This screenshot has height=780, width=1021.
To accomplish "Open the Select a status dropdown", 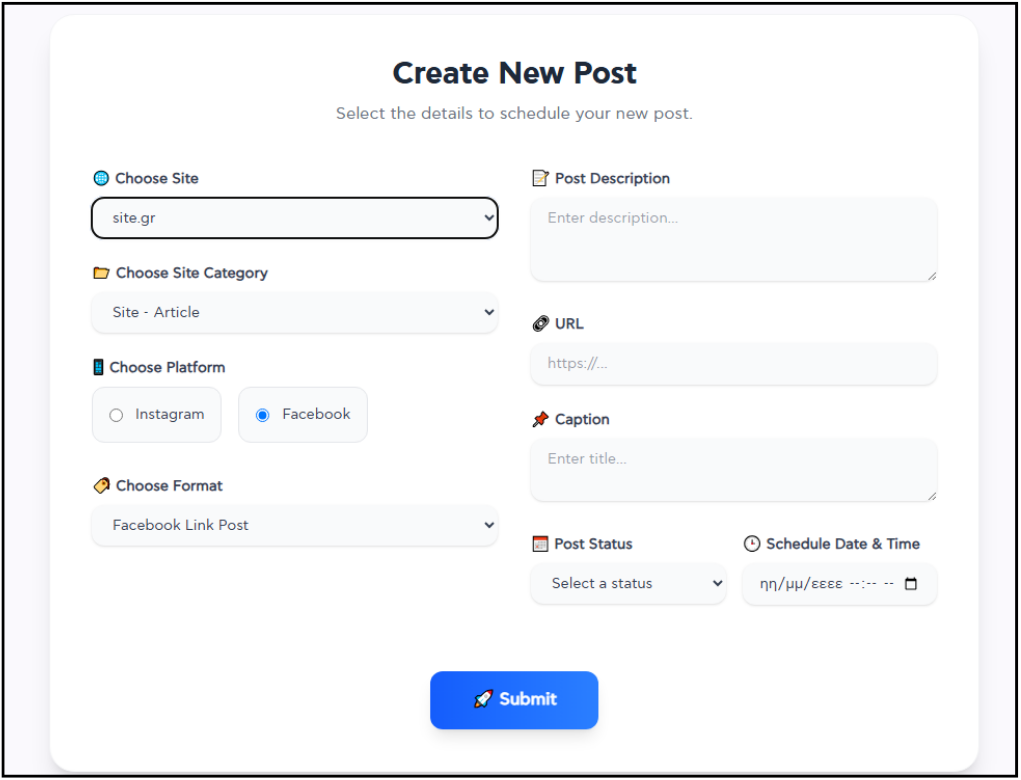I will pos(628,584).
